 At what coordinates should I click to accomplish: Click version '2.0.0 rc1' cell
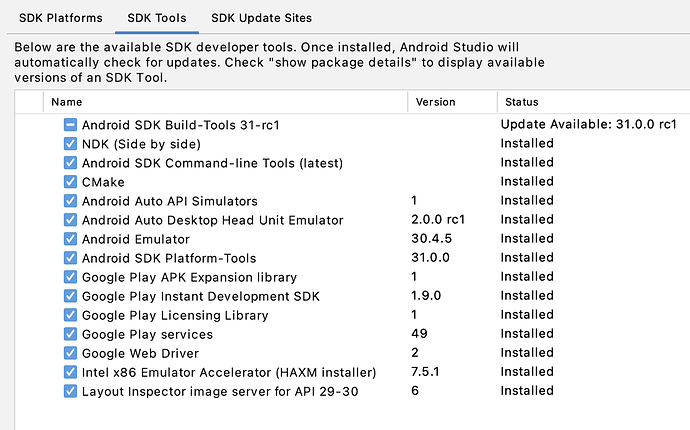(438, 219)
